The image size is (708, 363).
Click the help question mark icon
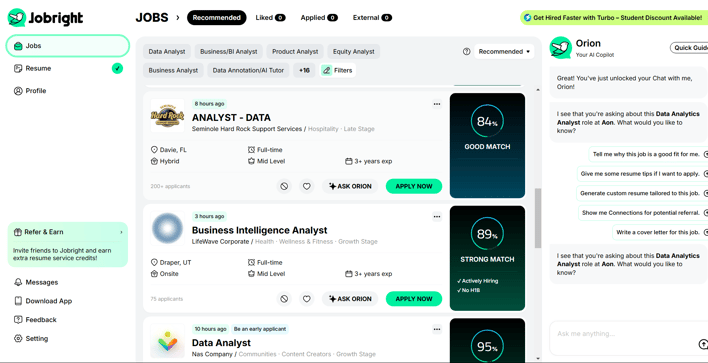(x=466, y=51)
